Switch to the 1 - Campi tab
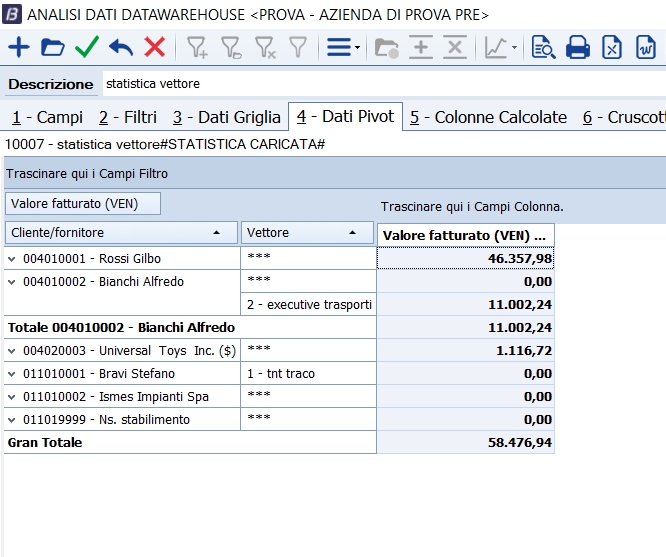Image resolution: width=666 pixels, height=557 pixels. point(47,117)
